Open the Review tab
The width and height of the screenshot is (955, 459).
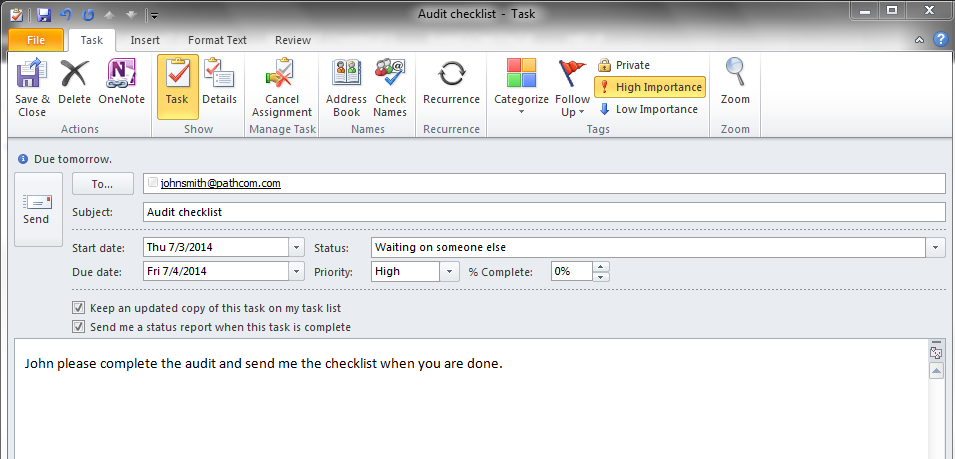tap(293, 40)
